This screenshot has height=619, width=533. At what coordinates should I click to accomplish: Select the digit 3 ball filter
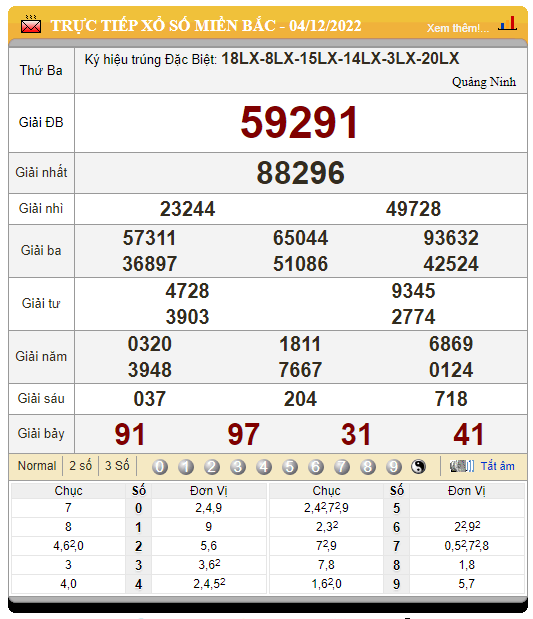point(238,467)
